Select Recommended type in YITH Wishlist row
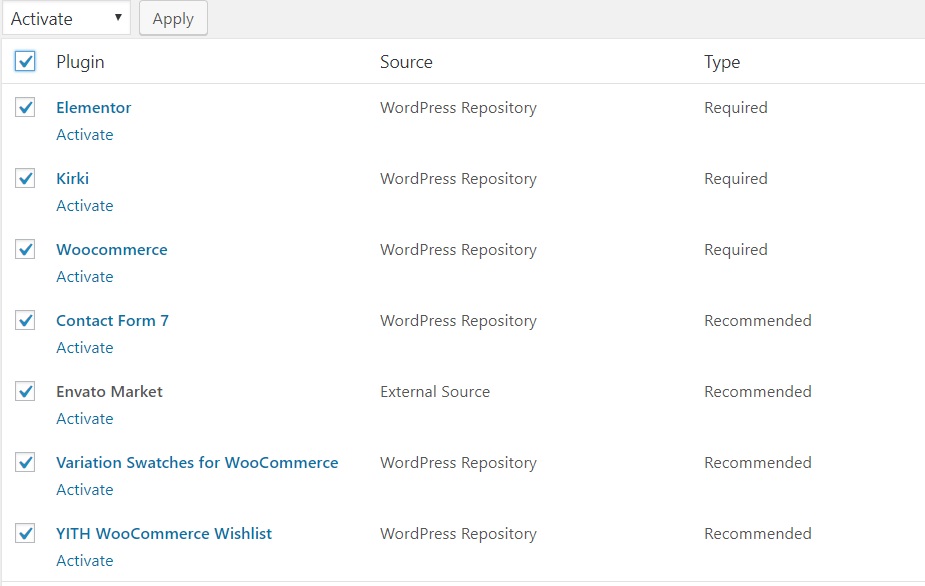 (x=758, y=533)
